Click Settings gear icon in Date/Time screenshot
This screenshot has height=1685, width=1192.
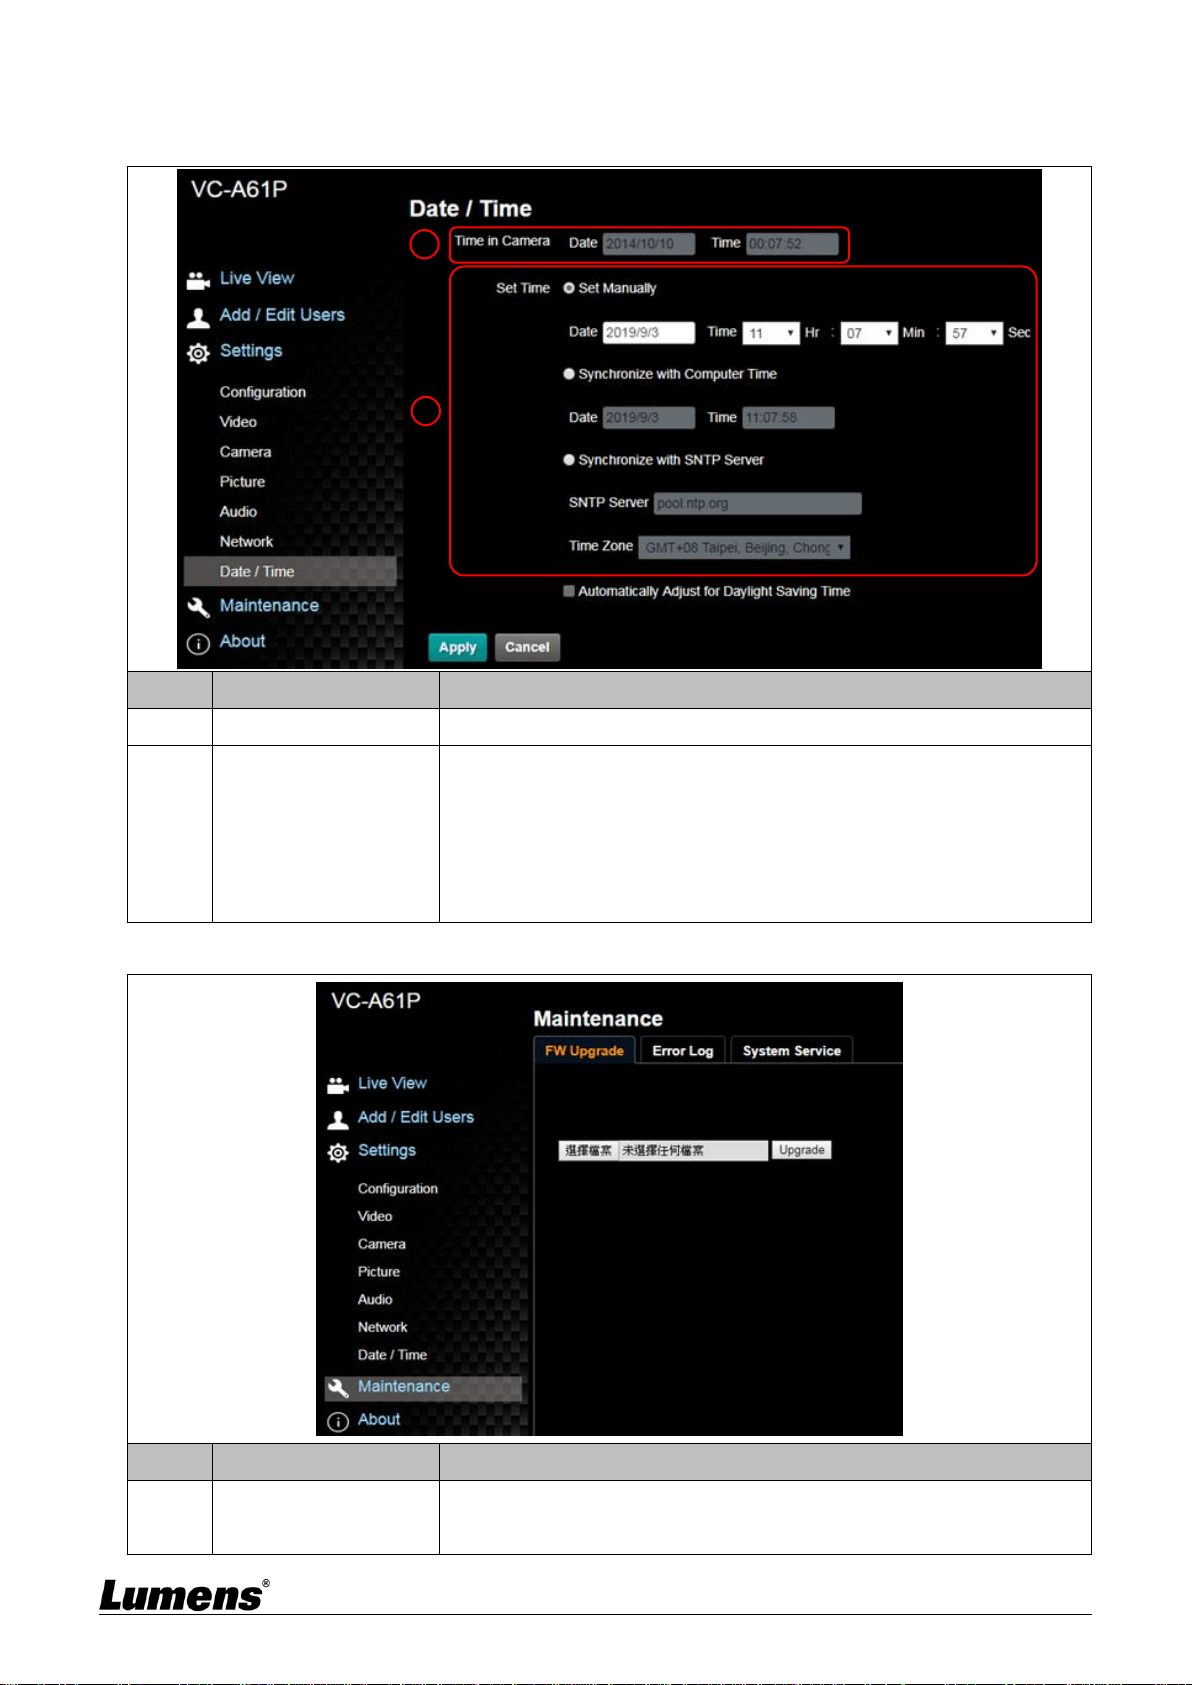(198, 353)
